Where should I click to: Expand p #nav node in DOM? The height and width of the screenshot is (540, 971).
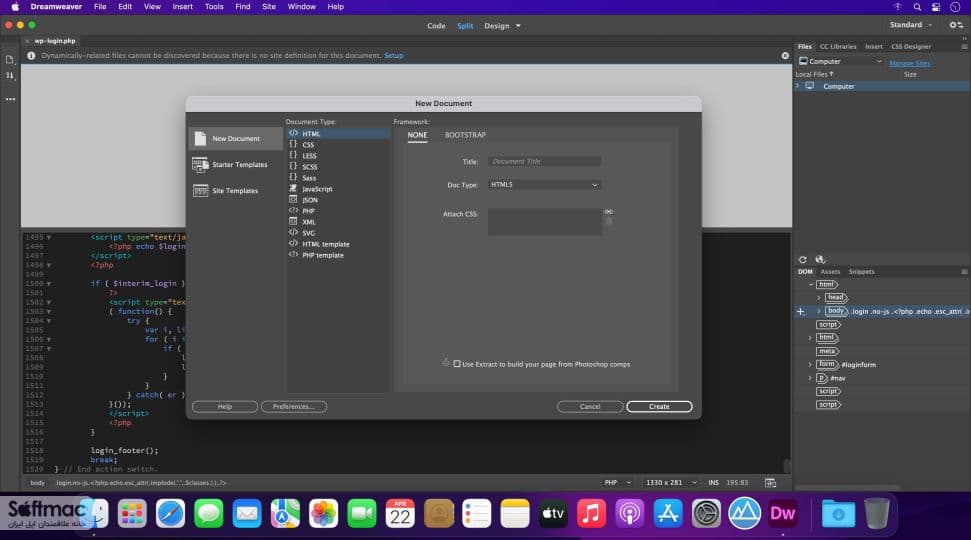point(810,378)
